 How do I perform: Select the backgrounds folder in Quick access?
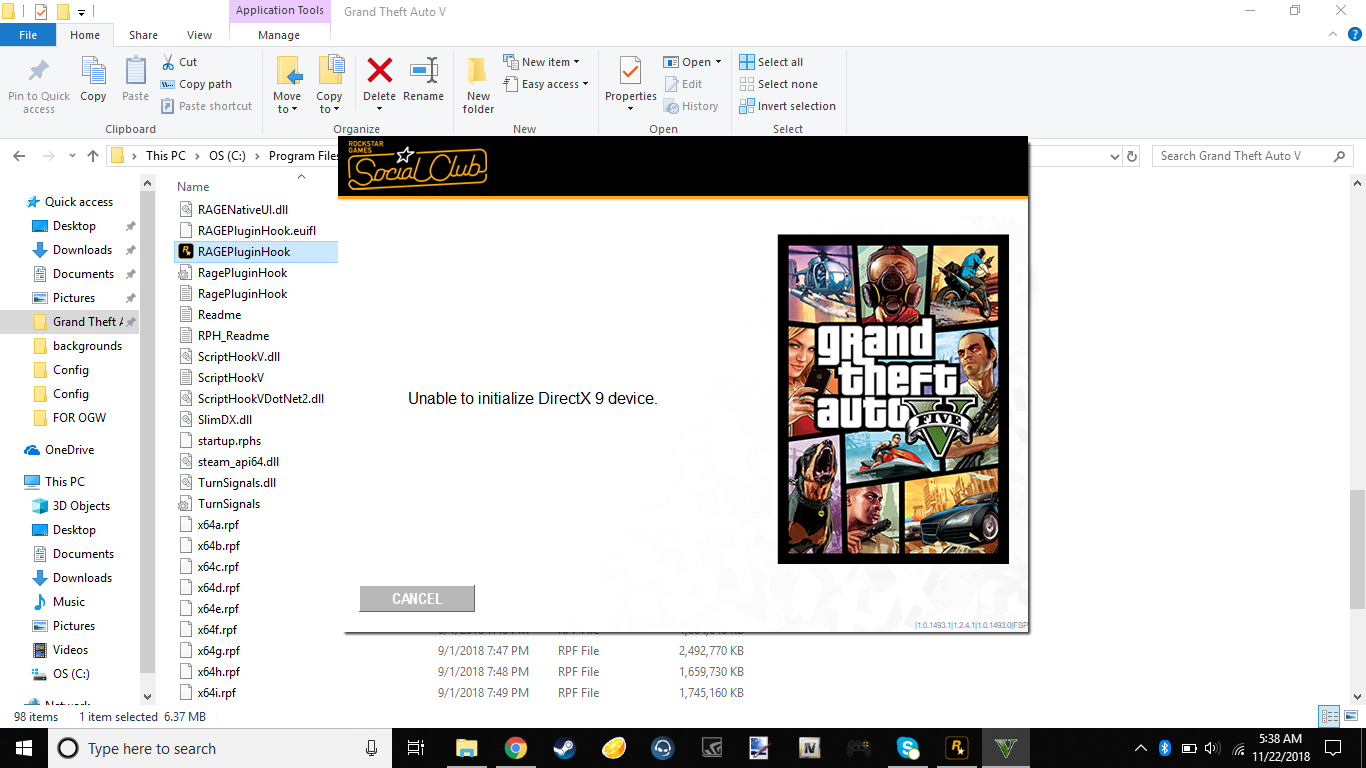(87, 346)
